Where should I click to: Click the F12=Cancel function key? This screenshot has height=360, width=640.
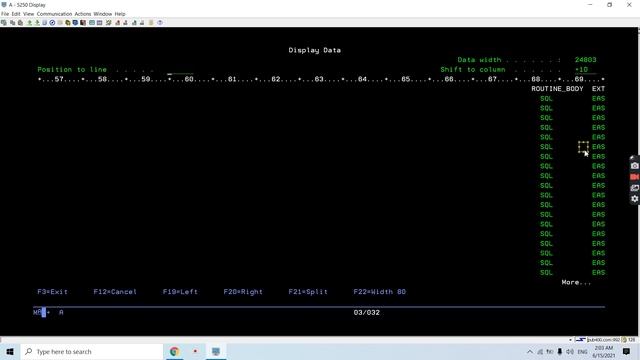(x=115, y=292)
